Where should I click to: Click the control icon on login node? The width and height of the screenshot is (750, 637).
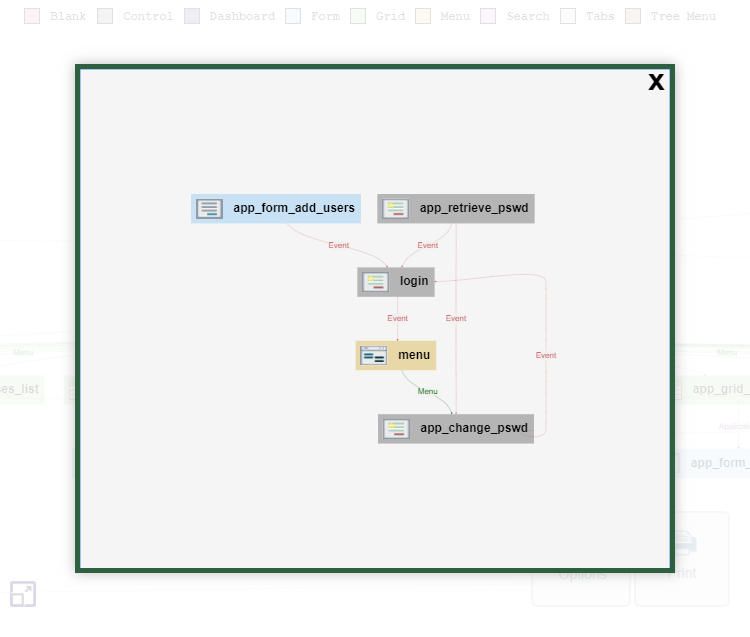coord(376,282)
